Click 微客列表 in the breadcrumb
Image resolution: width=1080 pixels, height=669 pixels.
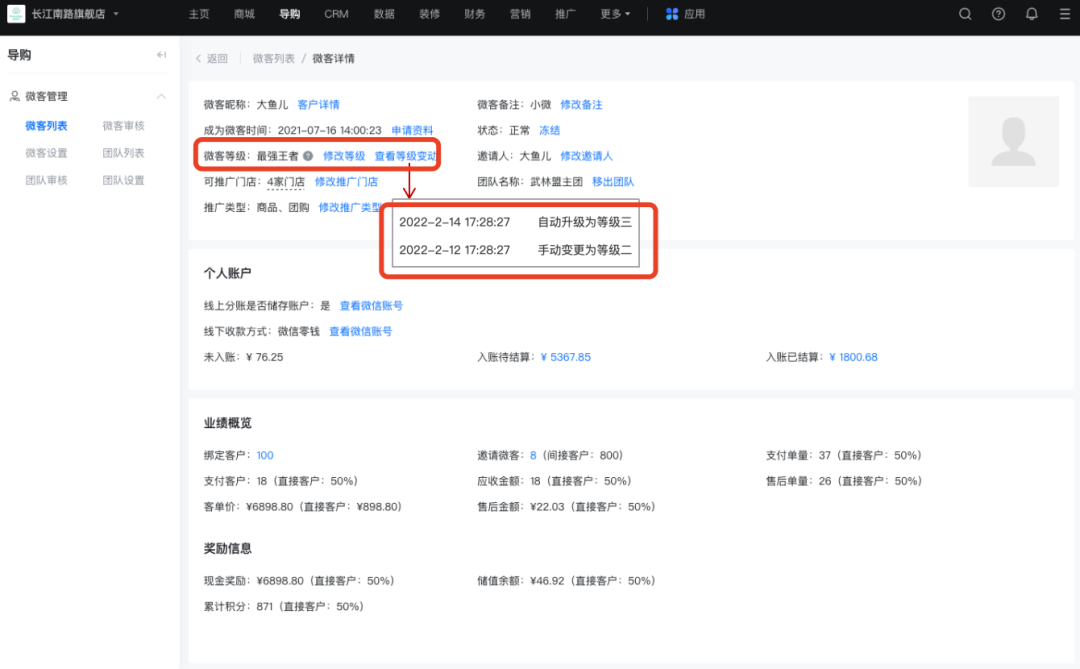point(273,59)
